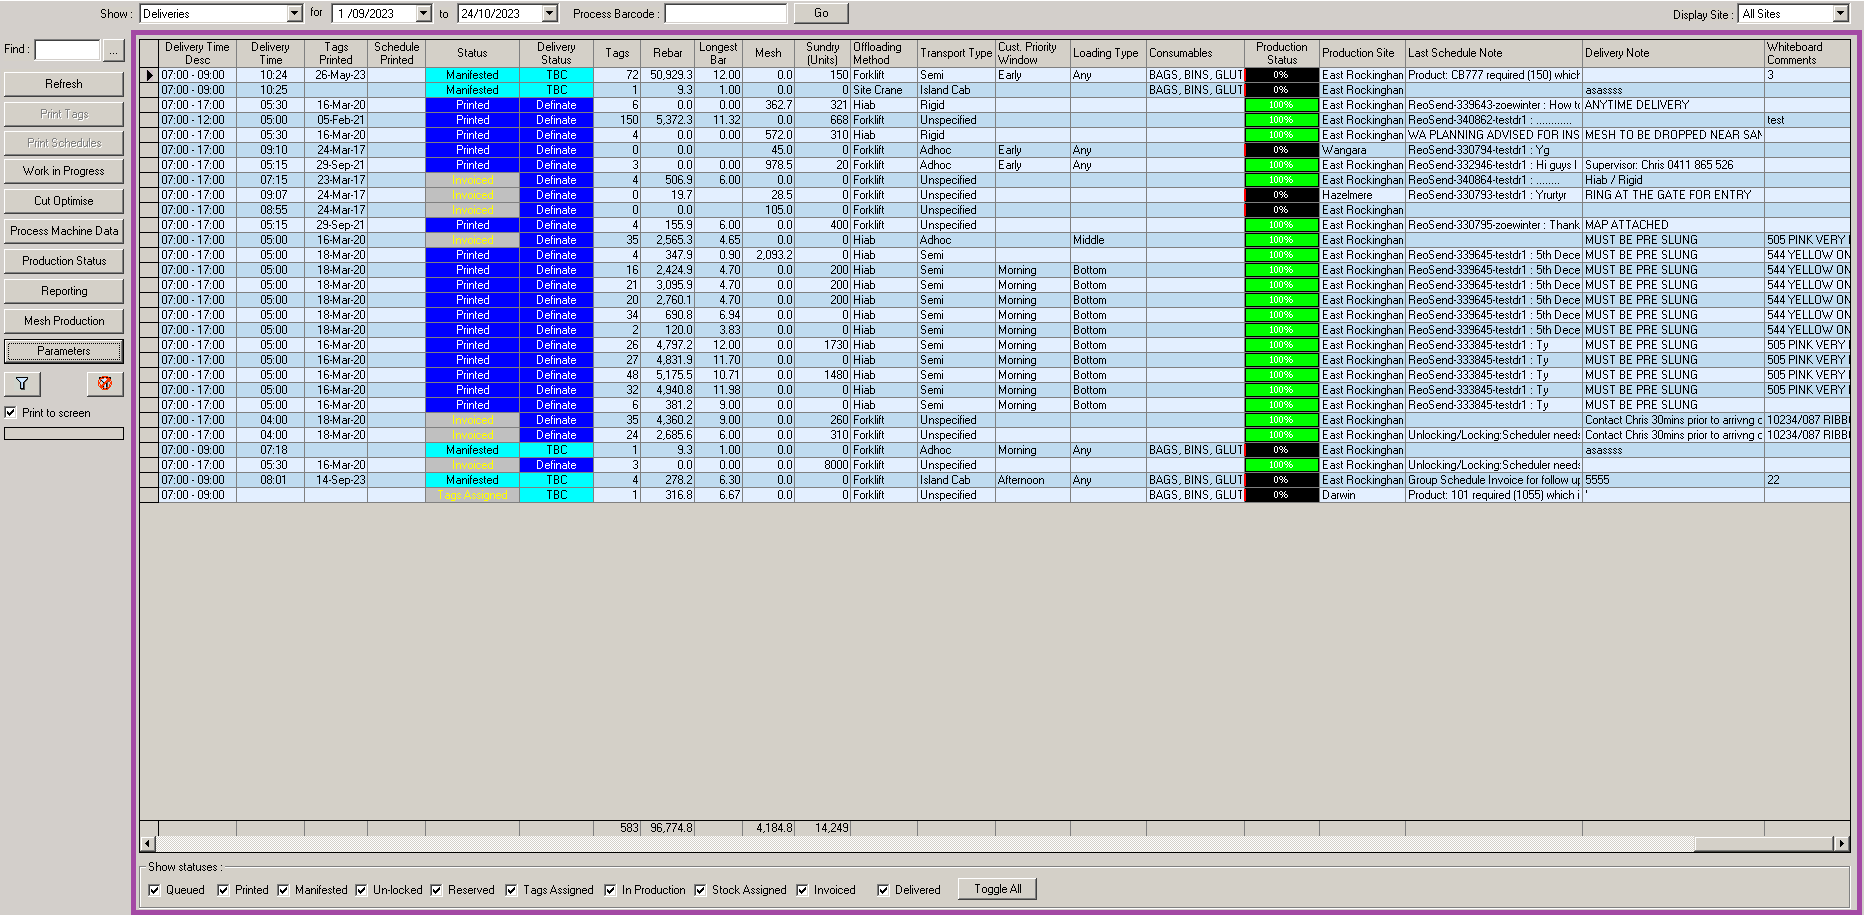Image resolution: width=1864 pixels, height=915 pixels.
Task: Click the ellipsis button beside Find
Action: (113, 50)
